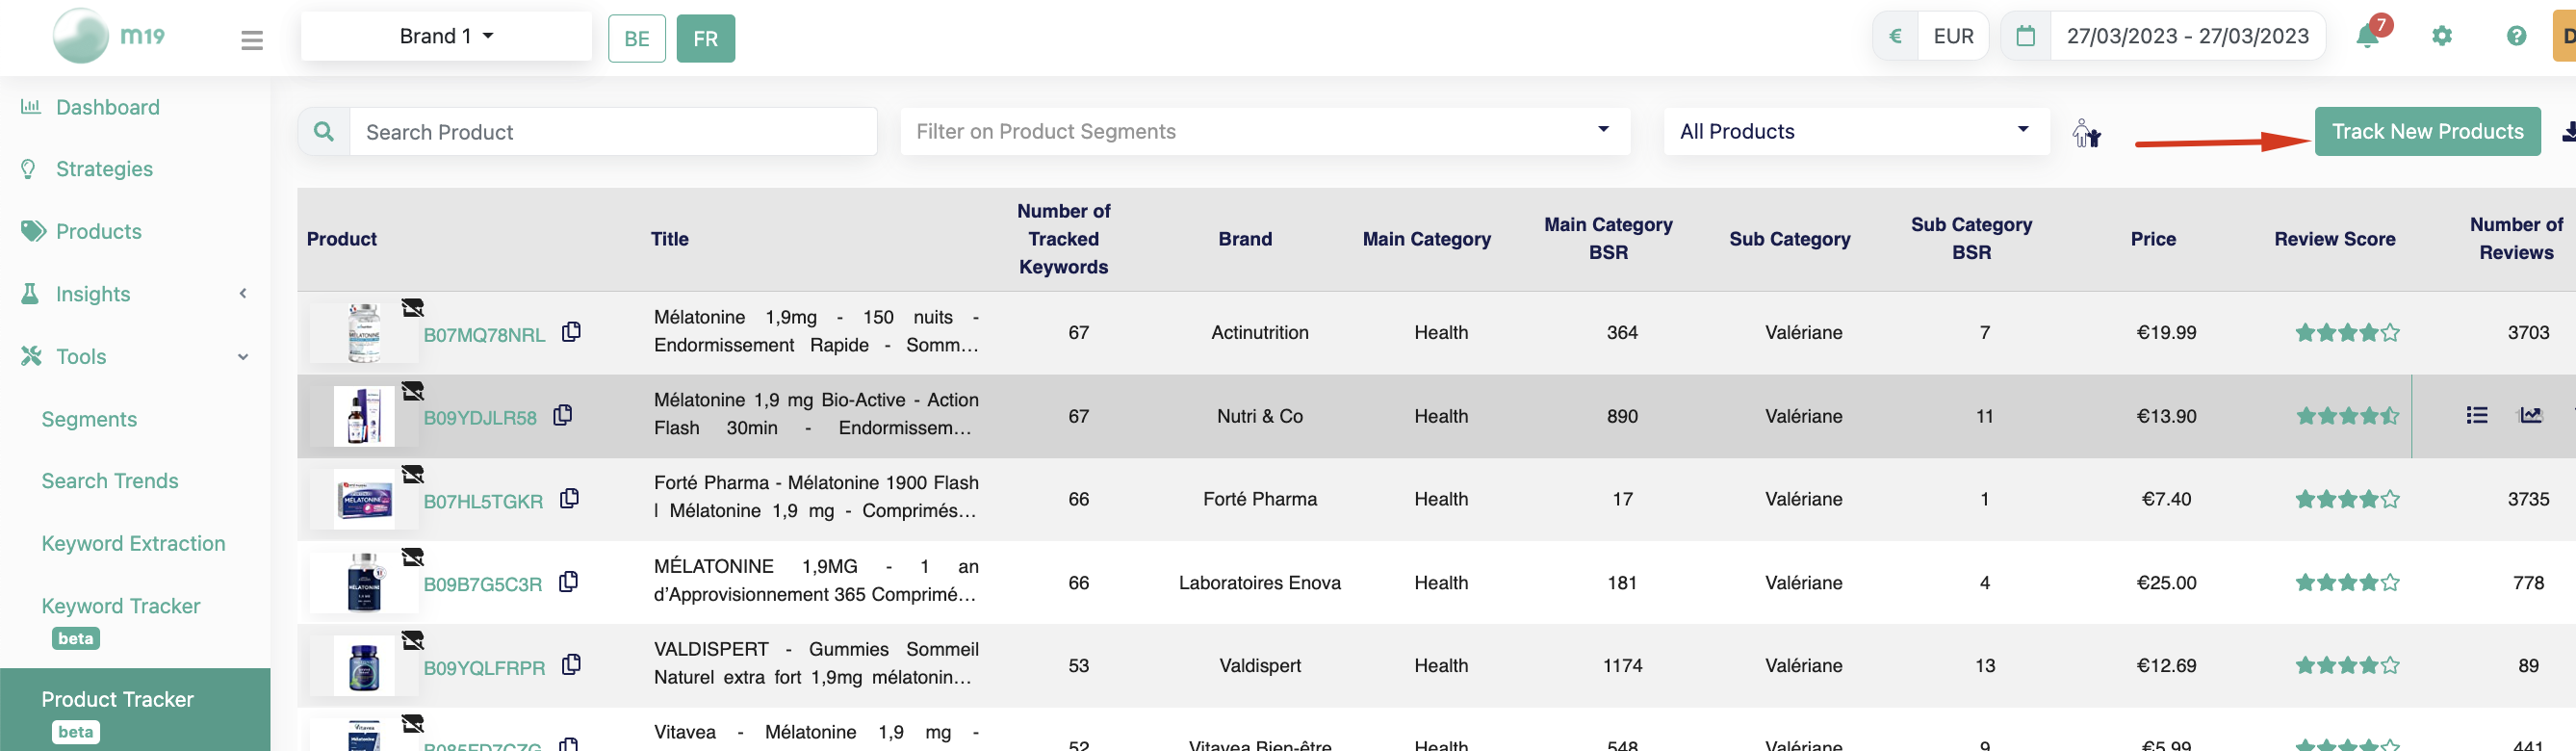Open Segments under Tools
This screenshot has width=2576, height=751.
(x=89, y=419)
